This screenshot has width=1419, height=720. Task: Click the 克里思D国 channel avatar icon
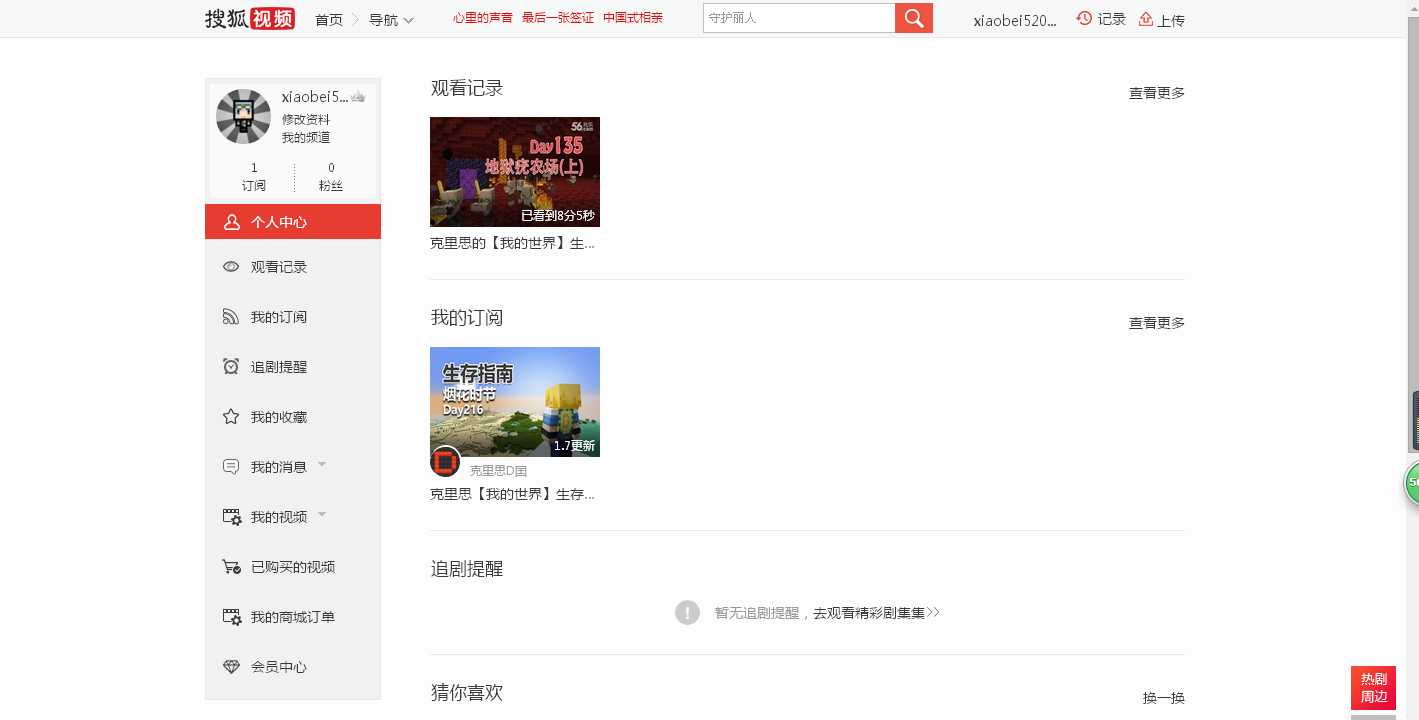point(445,461)
